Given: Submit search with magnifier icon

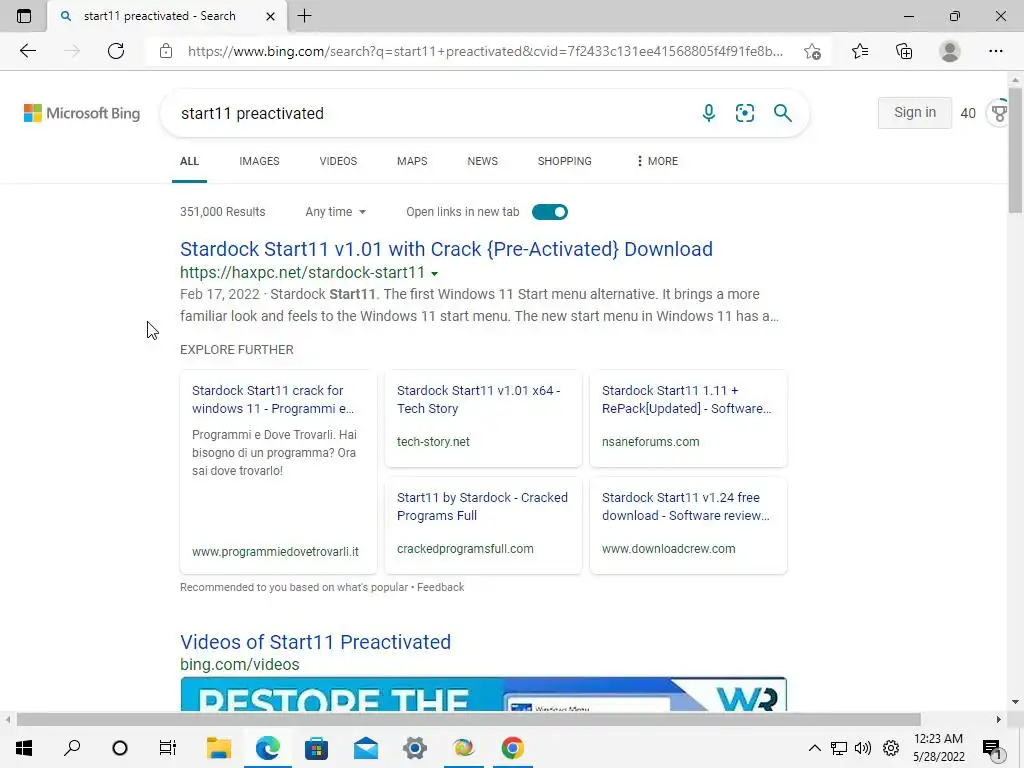Looking at the screenshot, I should click(x=782, y=113).
